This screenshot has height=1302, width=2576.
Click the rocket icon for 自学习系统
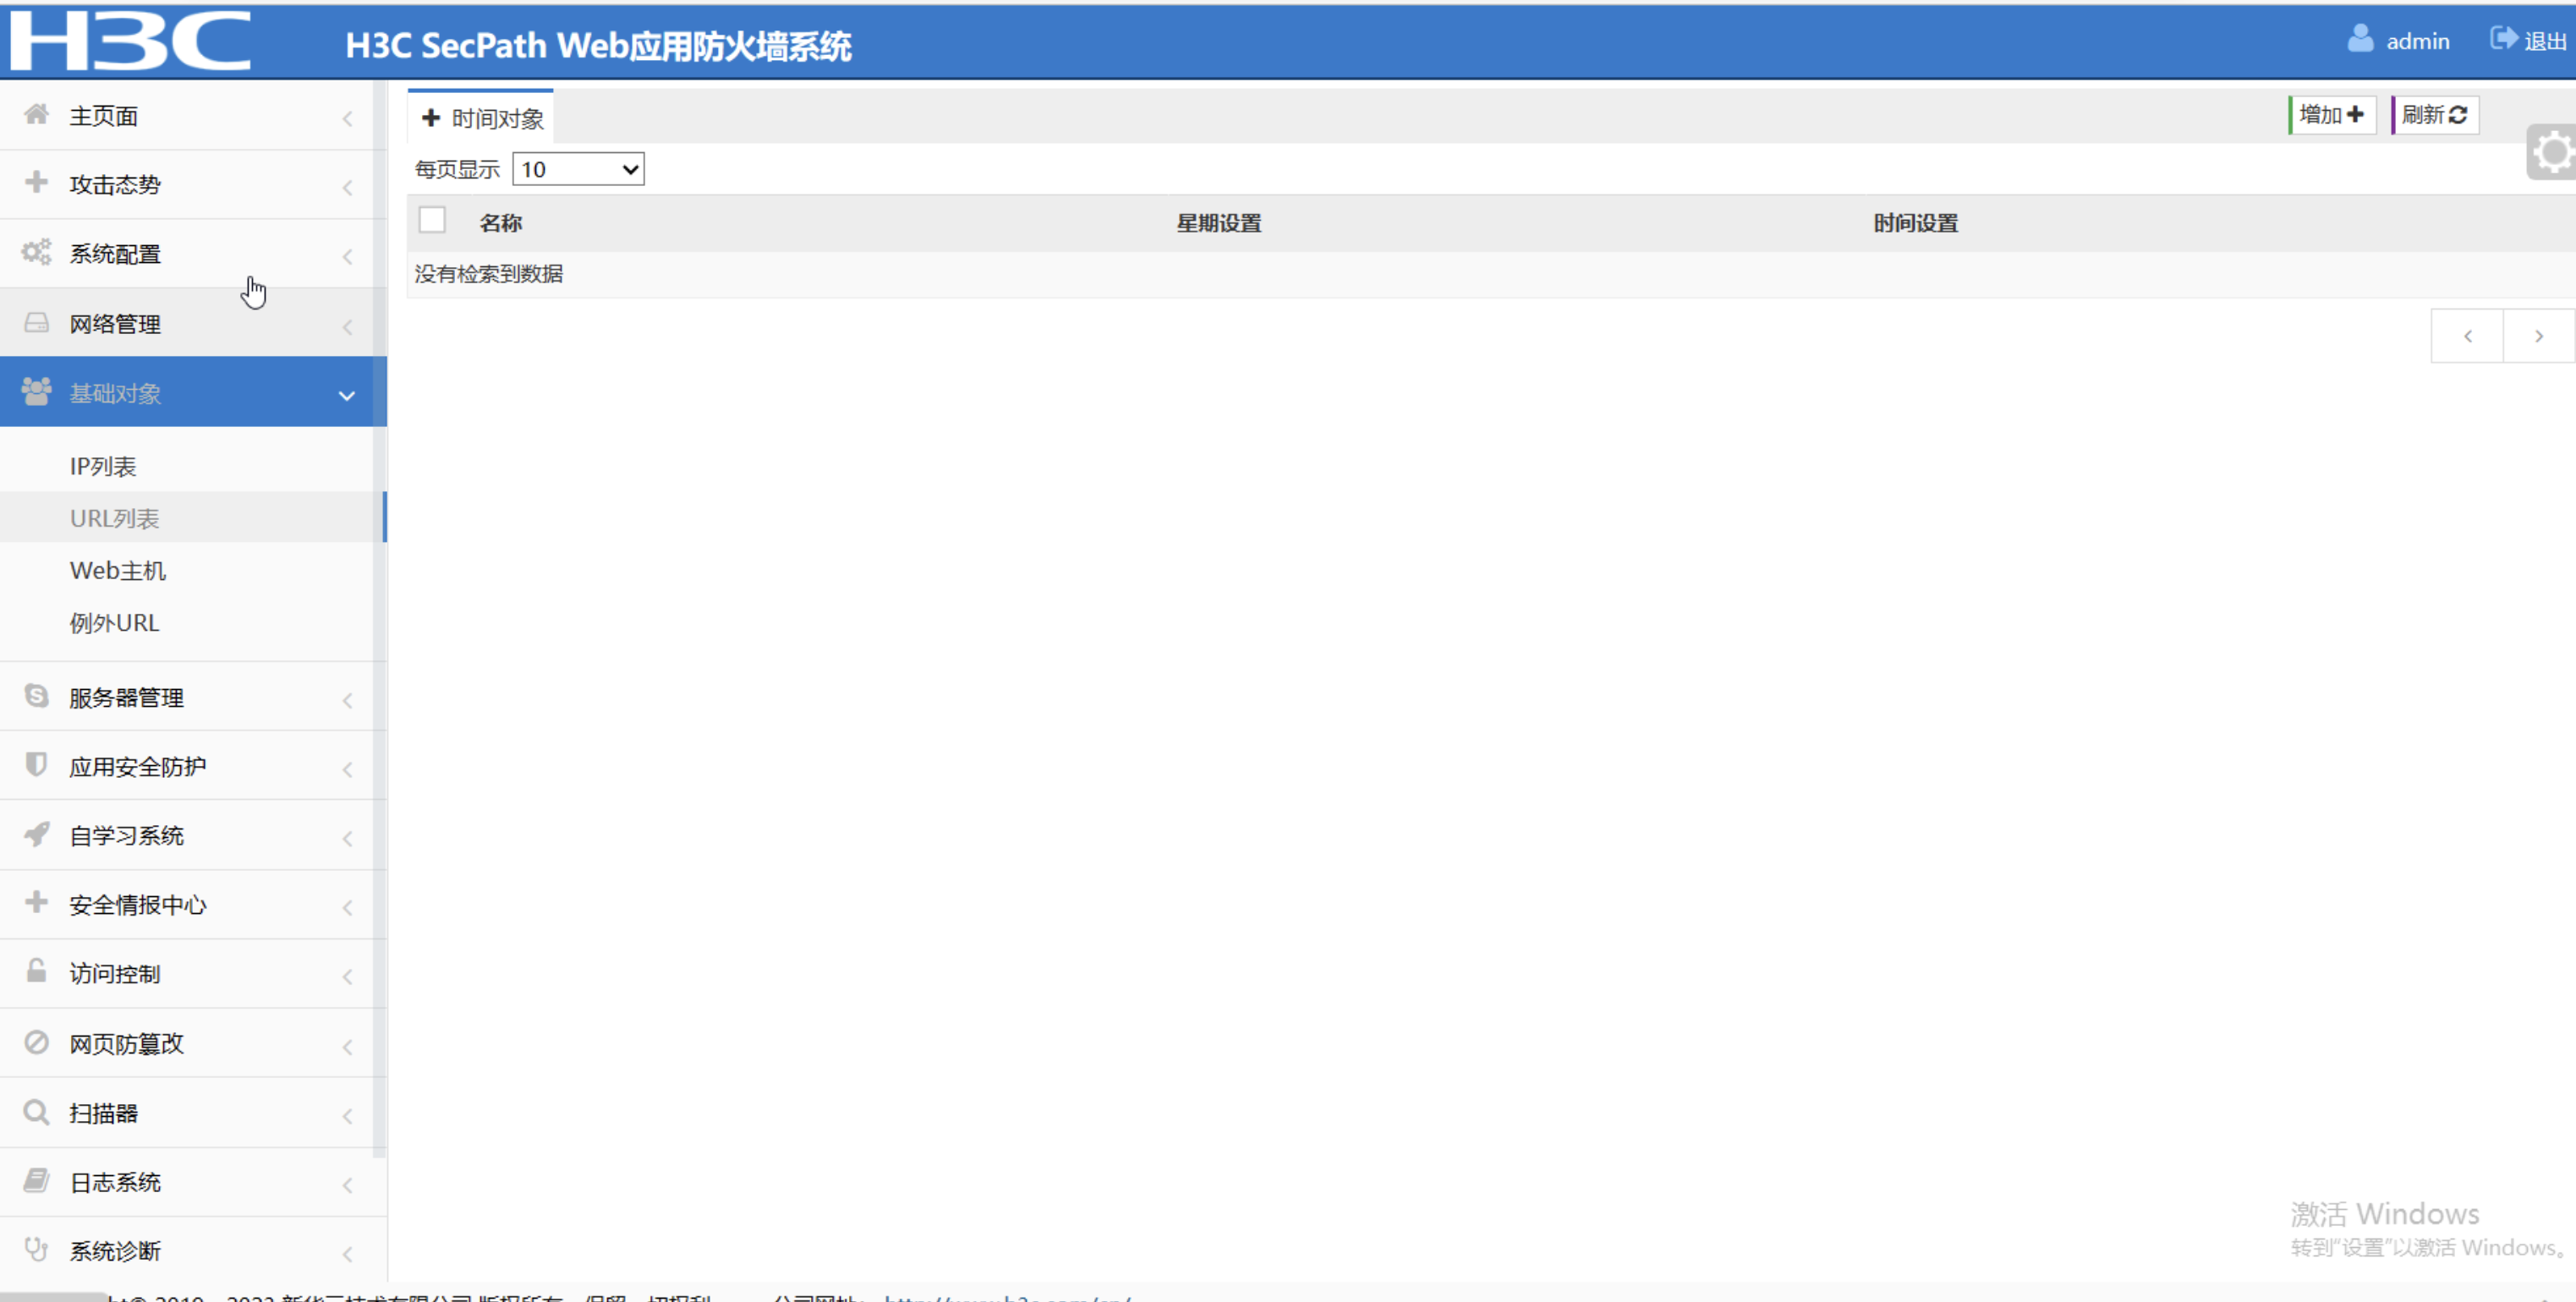pos(36,834)
